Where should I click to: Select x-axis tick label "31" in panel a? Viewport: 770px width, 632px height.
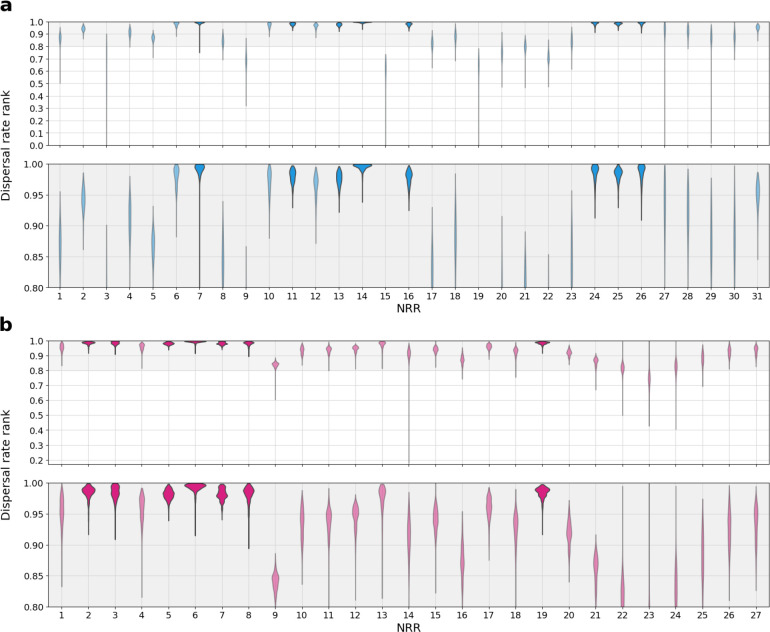coord(757,297)
